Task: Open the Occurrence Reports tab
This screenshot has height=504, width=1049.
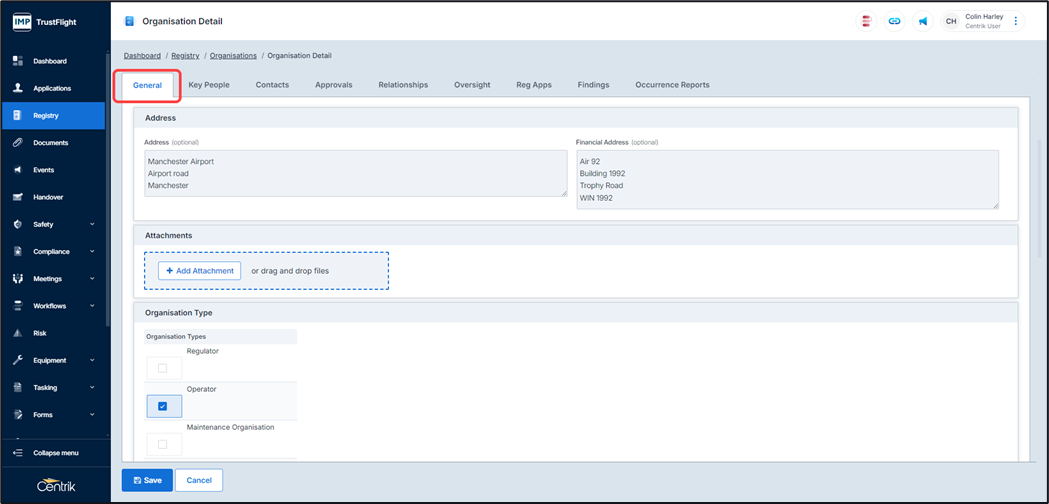Action: coord(672,85)
